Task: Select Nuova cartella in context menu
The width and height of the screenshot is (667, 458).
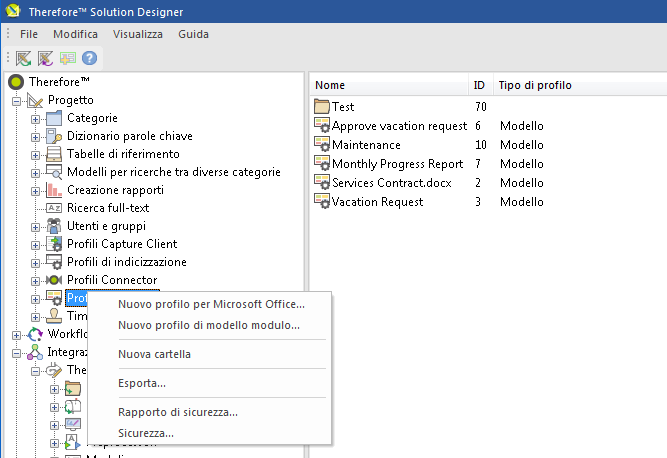Action: click(154, 354)
